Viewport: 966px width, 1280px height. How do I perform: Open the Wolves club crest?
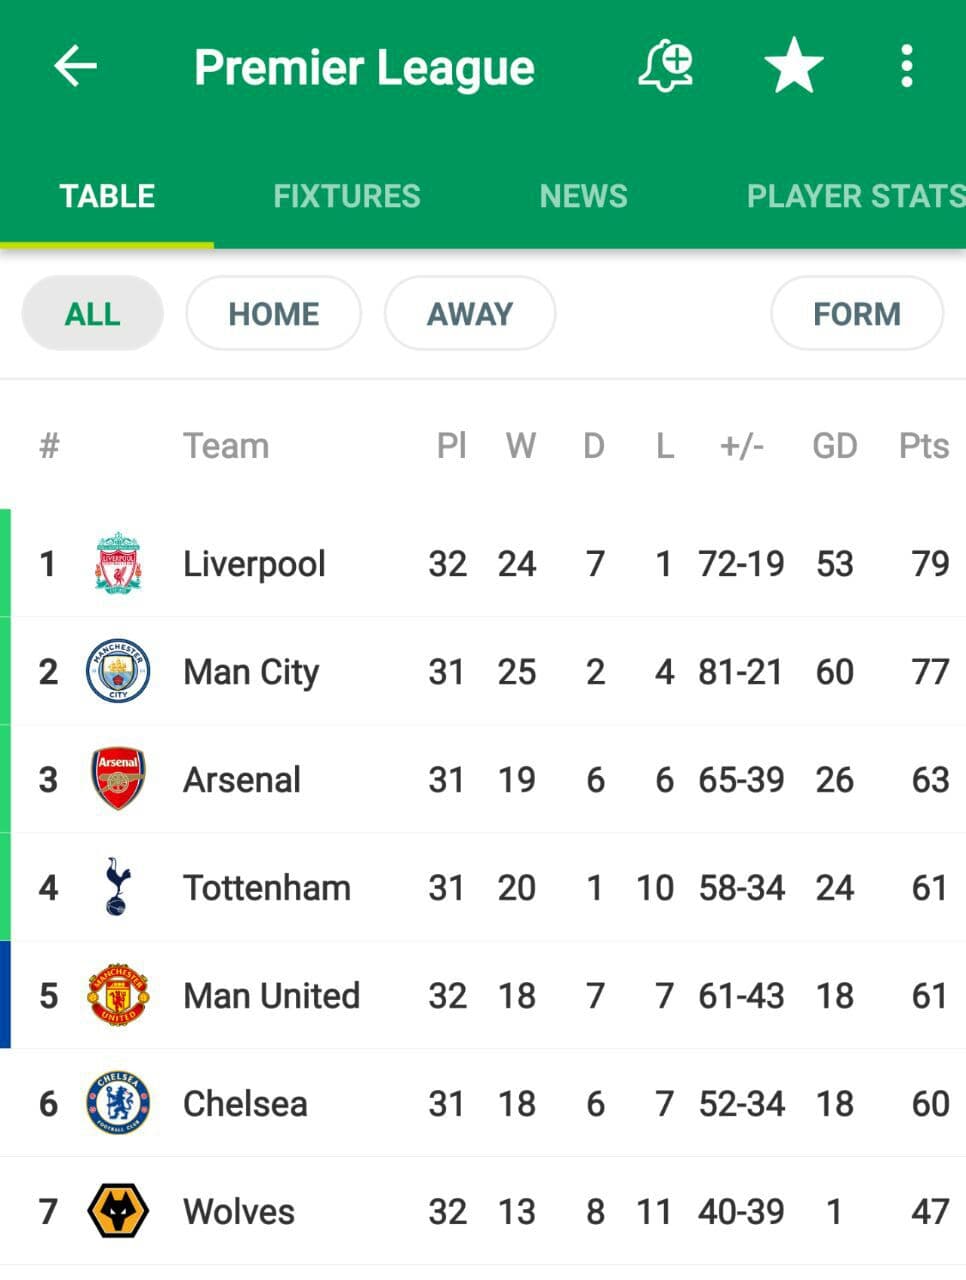point(118,1211)
